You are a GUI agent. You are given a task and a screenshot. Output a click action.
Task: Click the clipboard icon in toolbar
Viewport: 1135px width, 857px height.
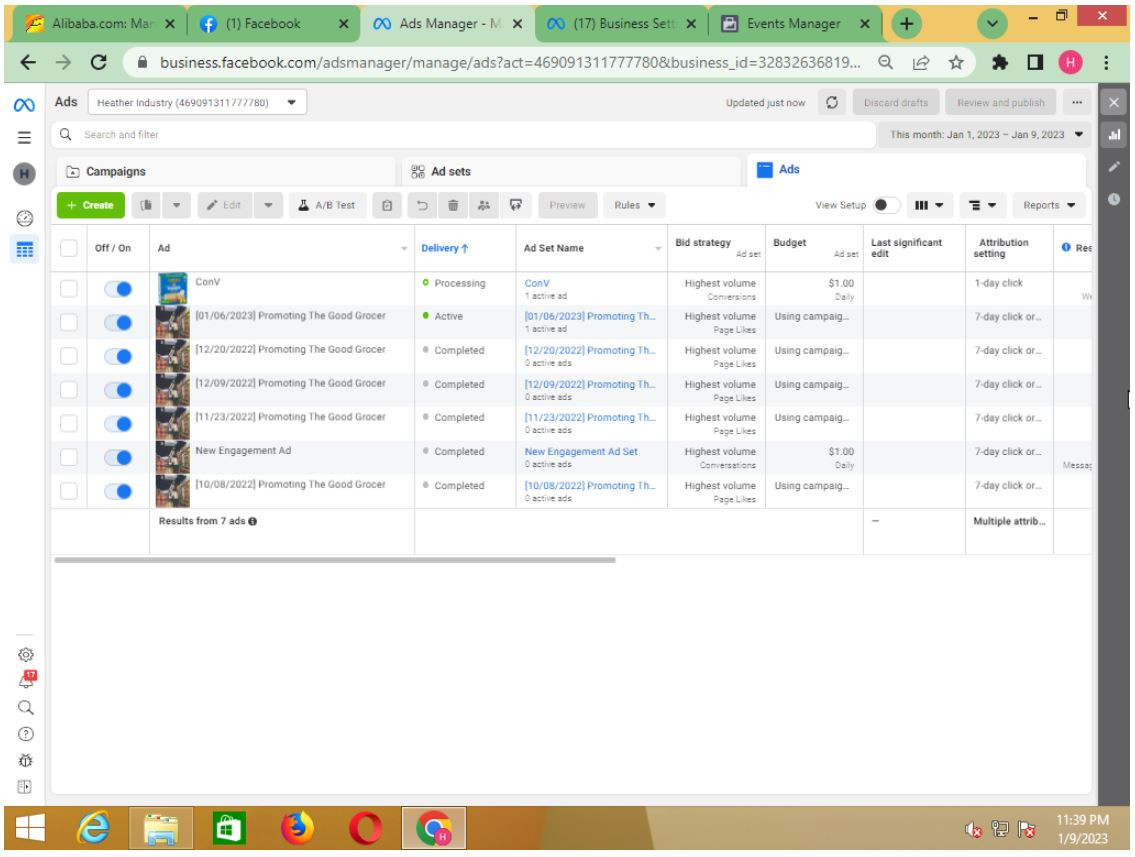pos(387,206)
